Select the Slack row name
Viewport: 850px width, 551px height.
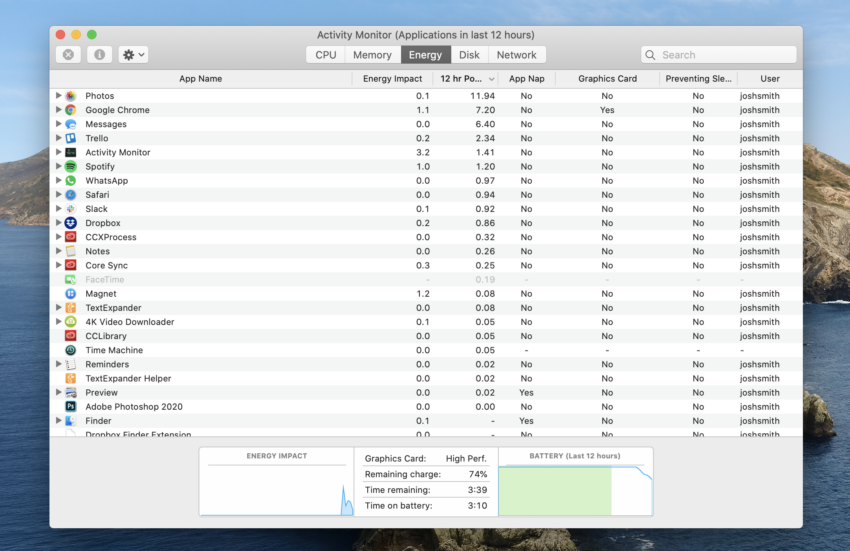click(x=96, y=209)
